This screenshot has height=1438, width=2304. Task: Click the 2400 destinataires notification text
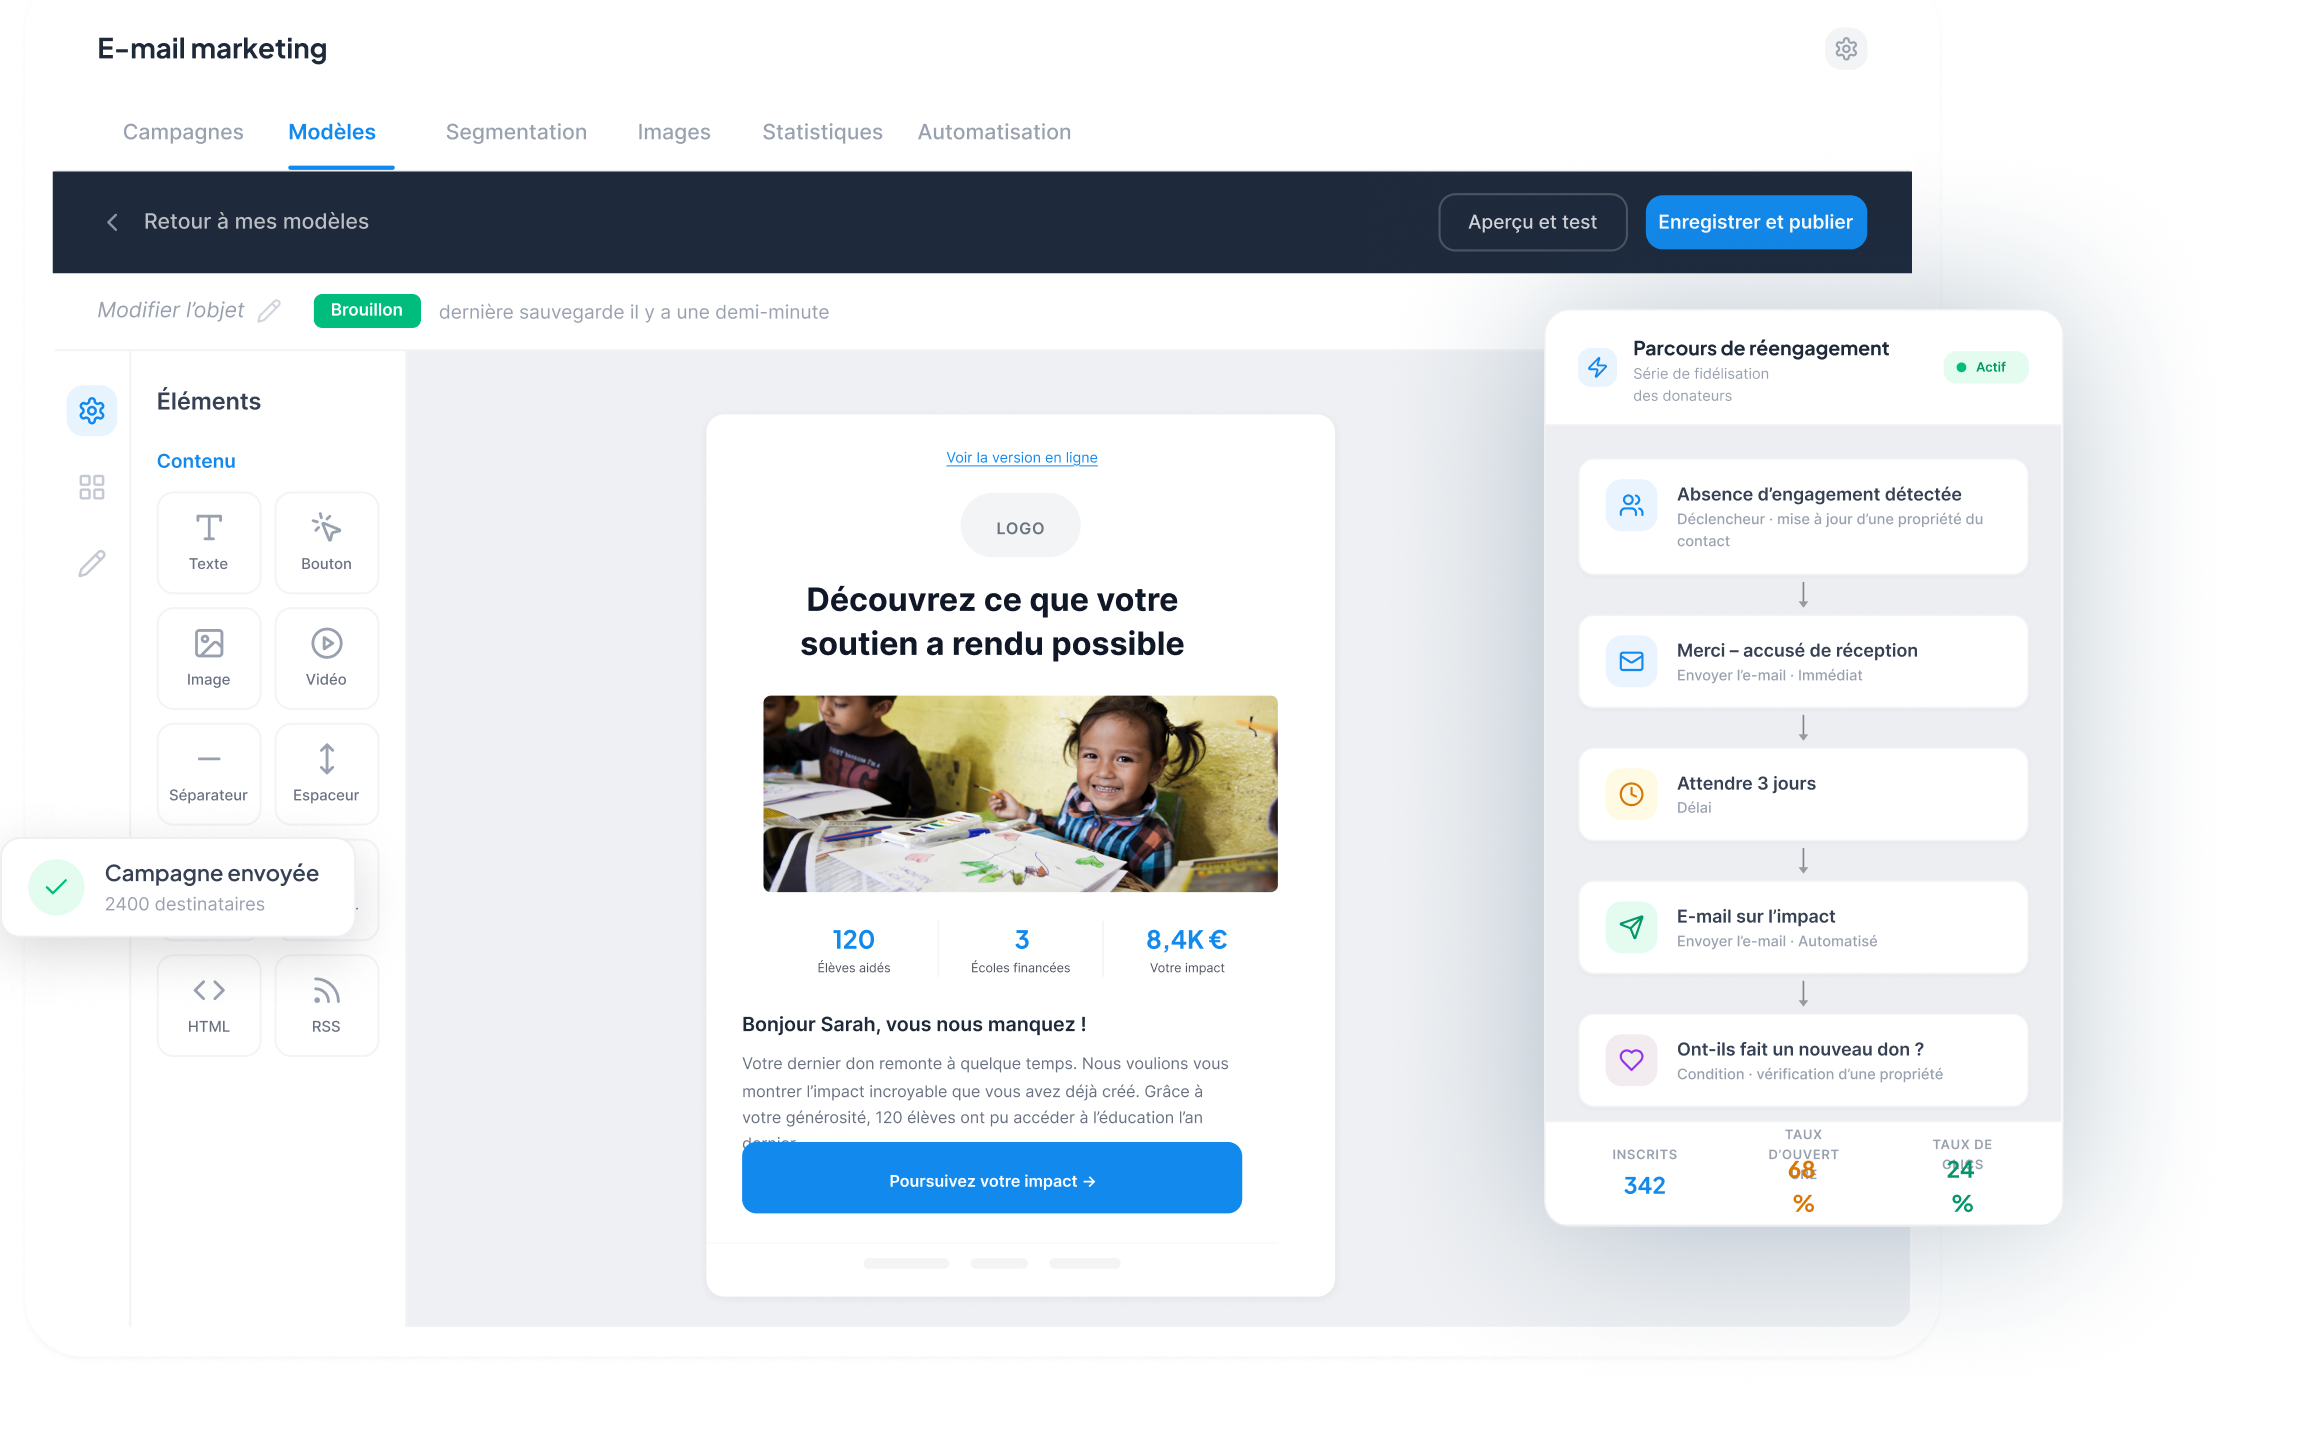pos(185,904)
